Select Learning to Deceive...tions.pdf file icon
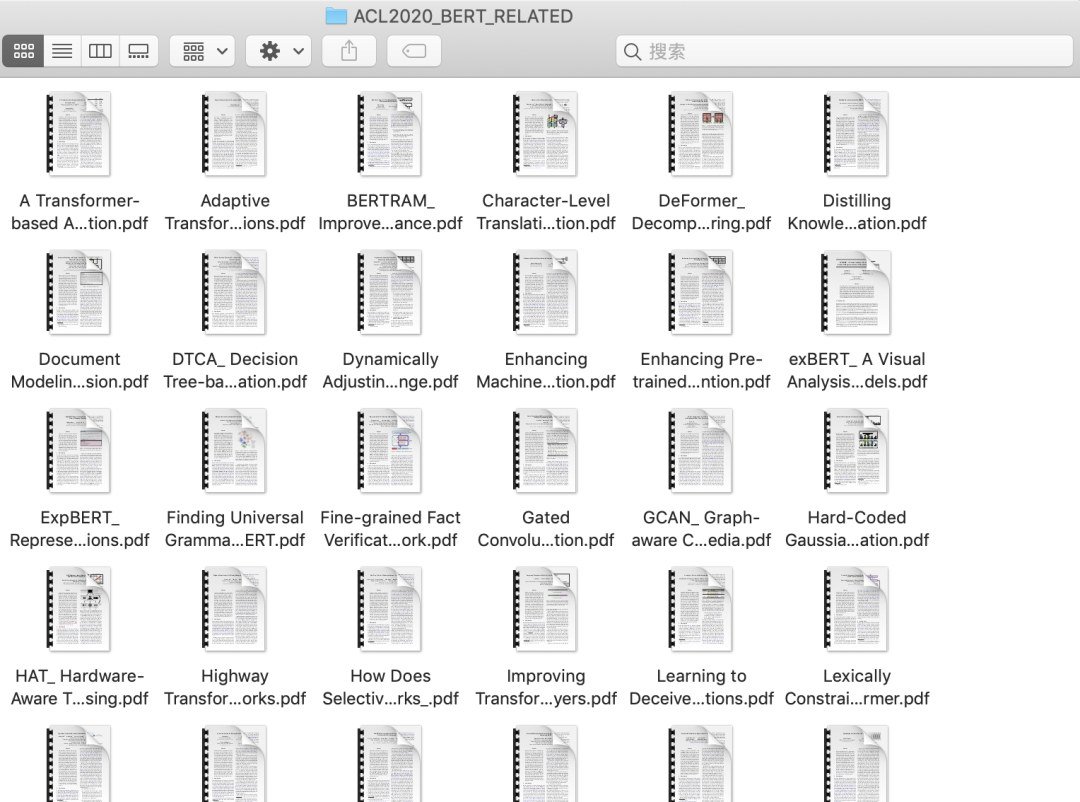Viewport: 1080px width, 802px height. tap(701, 609)
